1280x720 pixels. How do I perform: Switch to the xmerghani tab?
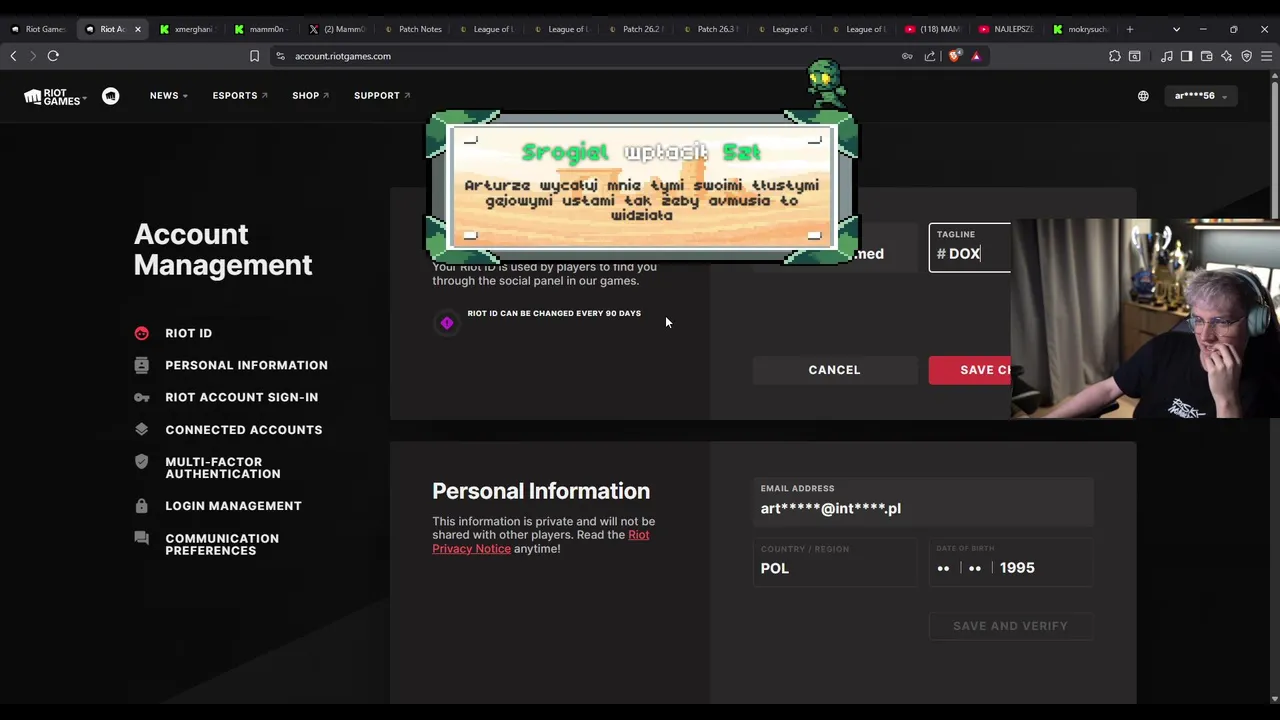click(x=186, y=29)
